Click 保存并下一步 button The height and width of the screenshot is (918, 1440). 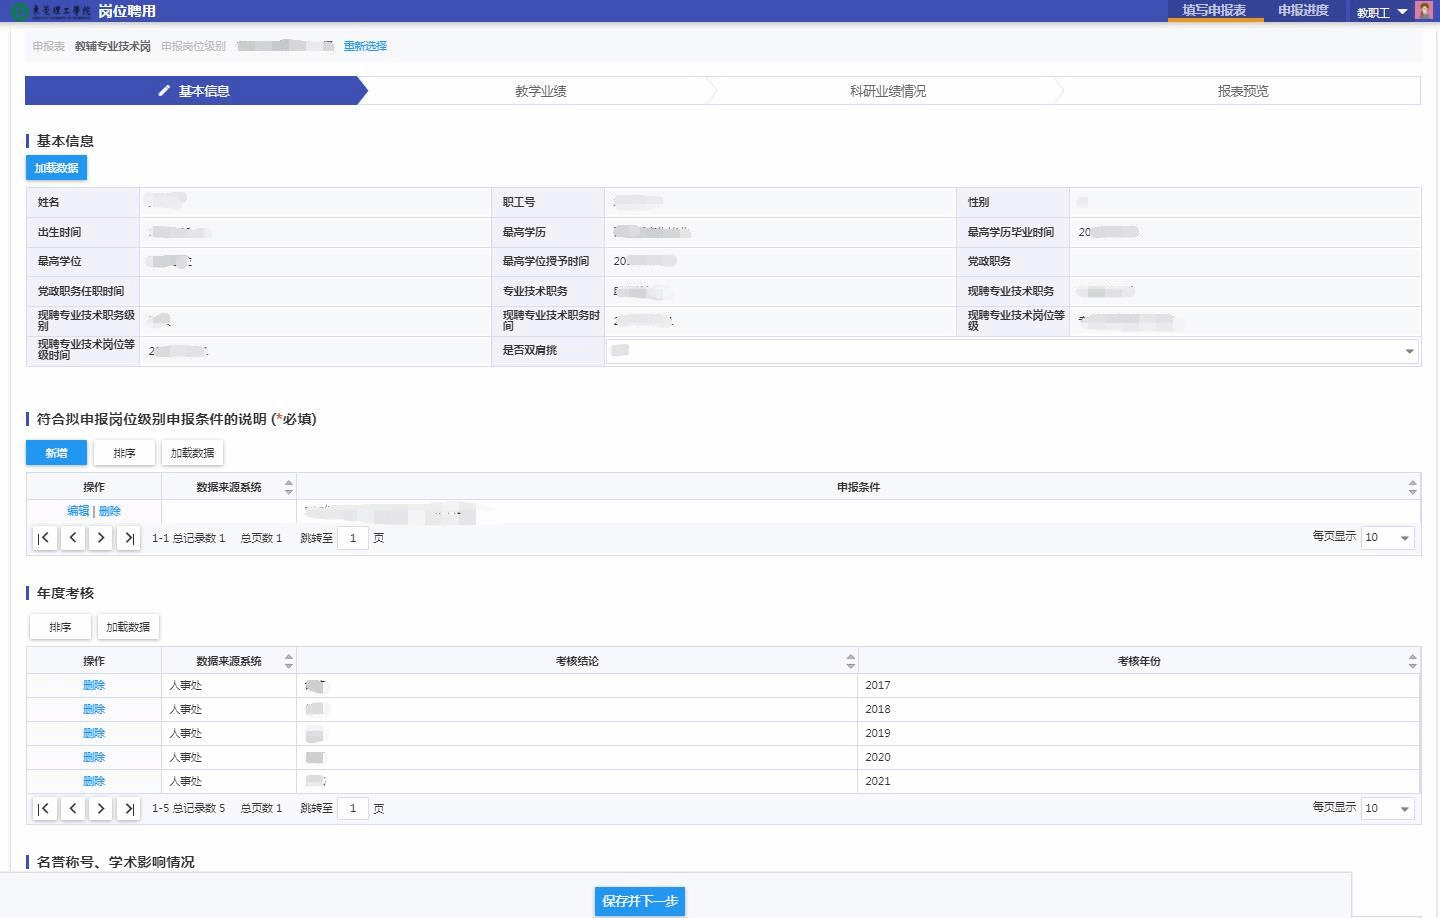click(x=640, y=901)
